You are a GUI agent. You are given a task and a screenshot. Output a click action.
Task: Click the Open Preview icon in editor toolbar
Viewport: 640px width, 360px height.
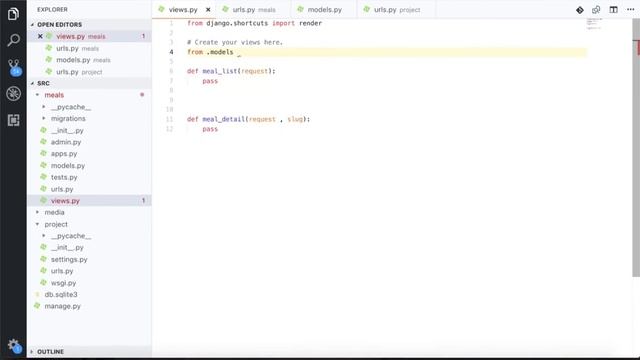coord(596,10)
